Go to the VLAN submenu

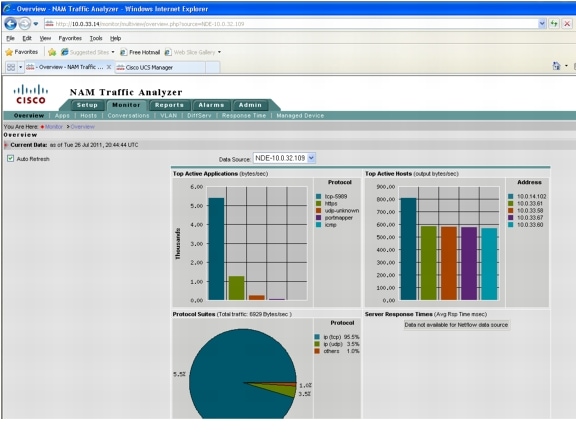[x=169, y=116]
